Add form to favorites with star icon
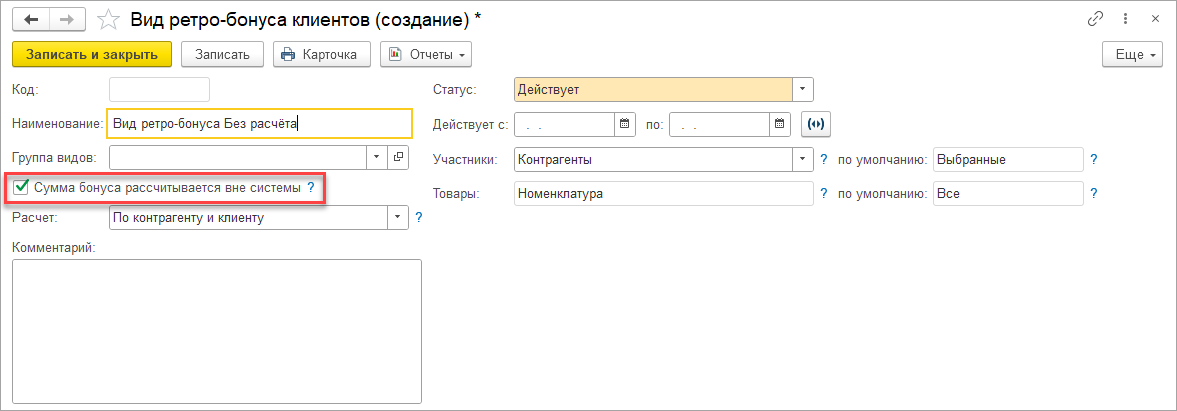The image size is (1177, 411). pos(107,20)
